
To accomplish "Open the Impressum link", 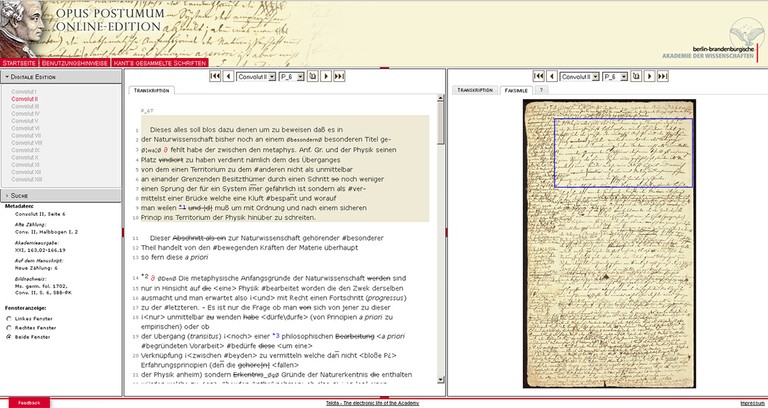I will coord(752,403).
